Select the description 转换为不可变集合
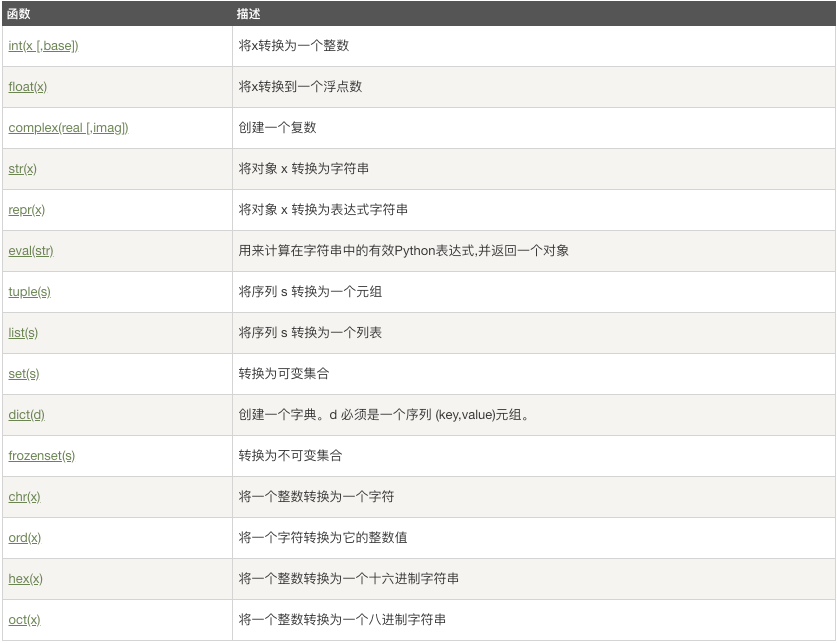The image size is (837, 643). (x=290, y=456)
